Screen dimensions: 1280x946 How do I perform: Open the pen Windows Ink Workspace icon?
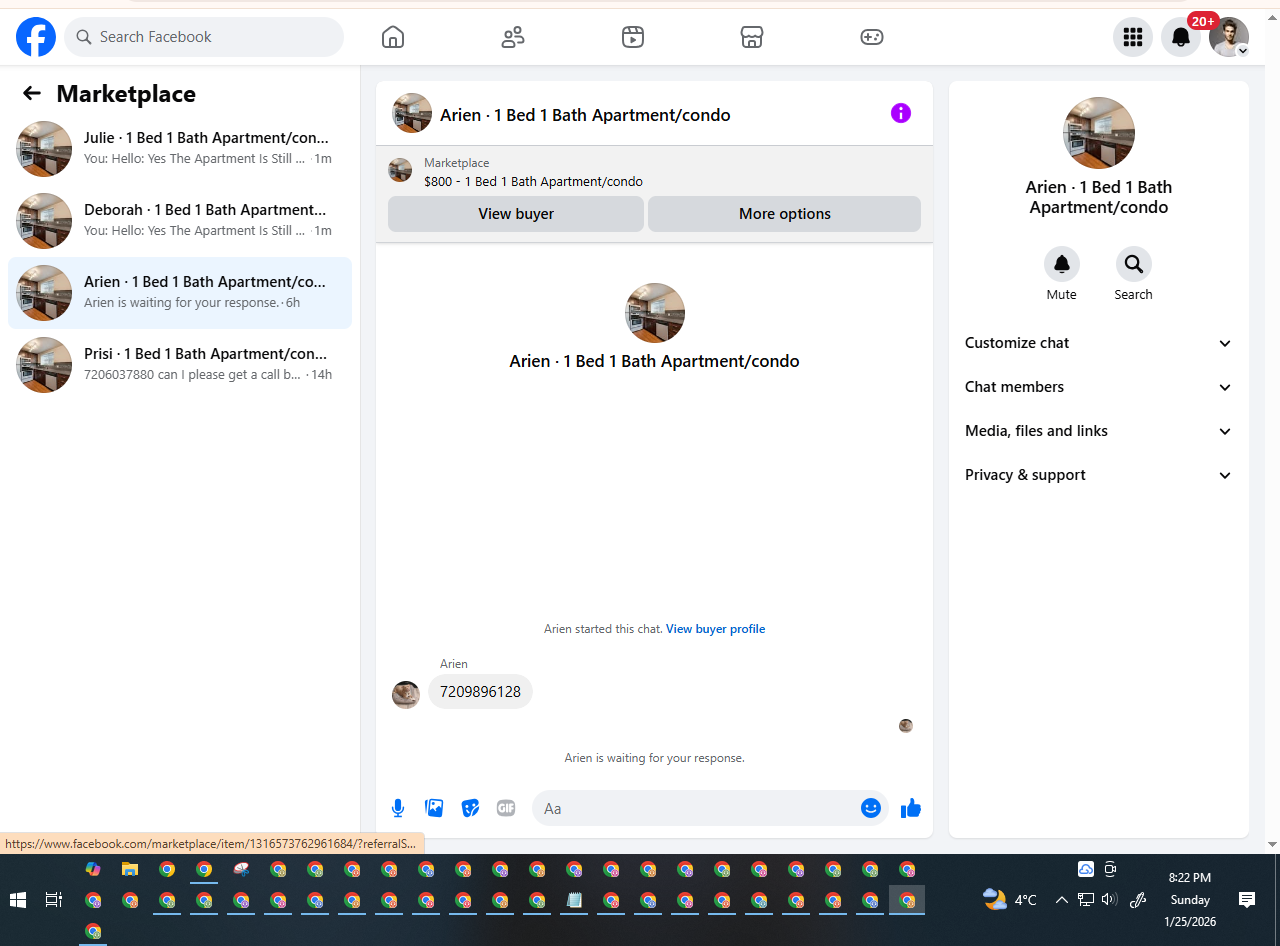[x=1137, y=900]
